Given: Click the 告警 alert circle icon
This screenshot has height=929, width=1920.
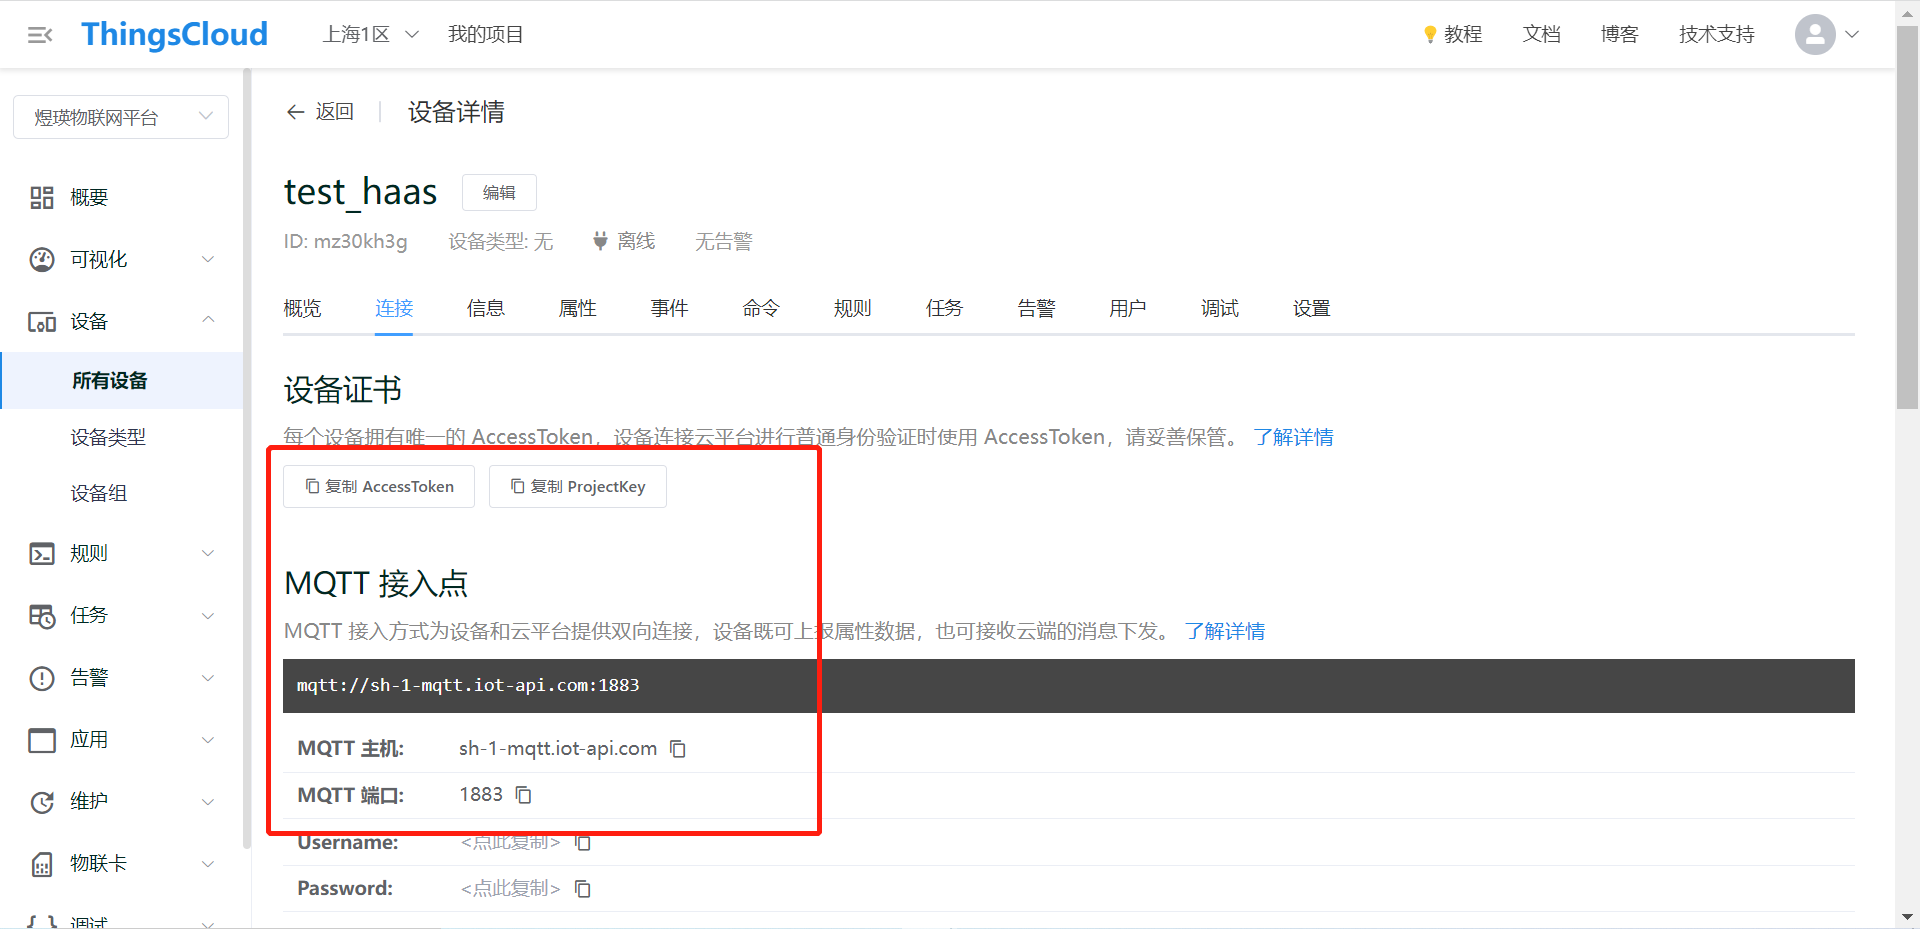Looking at the screenshot, I should pyautogui.click(x=42, y=678).
